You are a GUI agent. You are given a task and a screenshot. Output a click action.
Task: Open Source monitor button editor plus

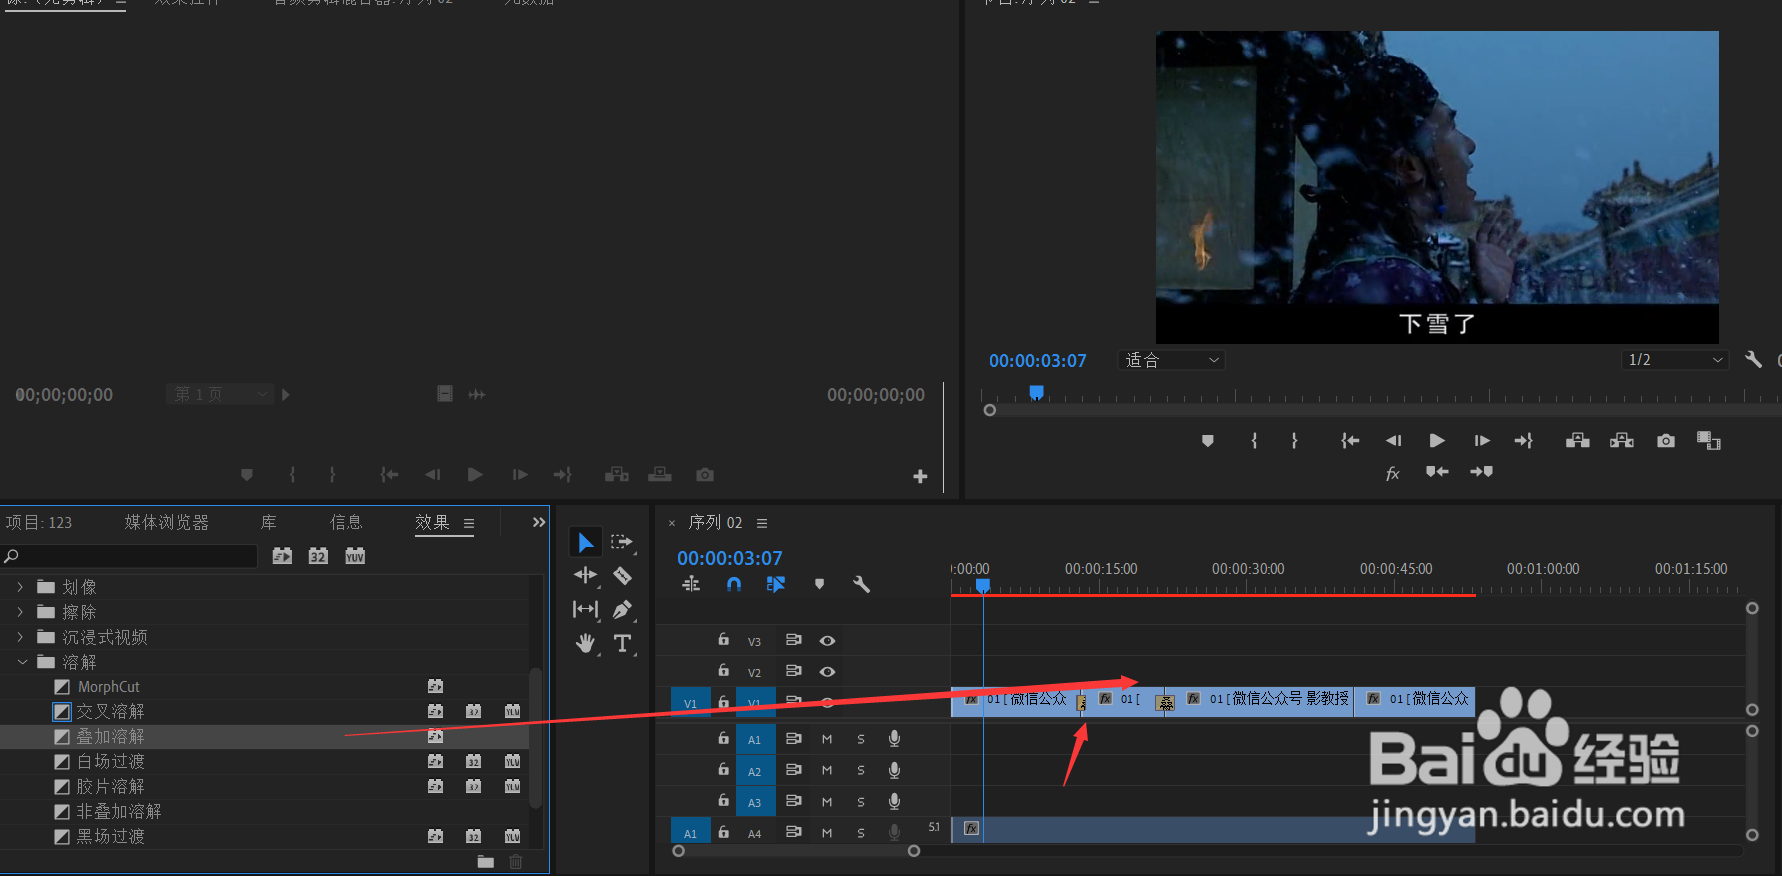click(920, 477)
